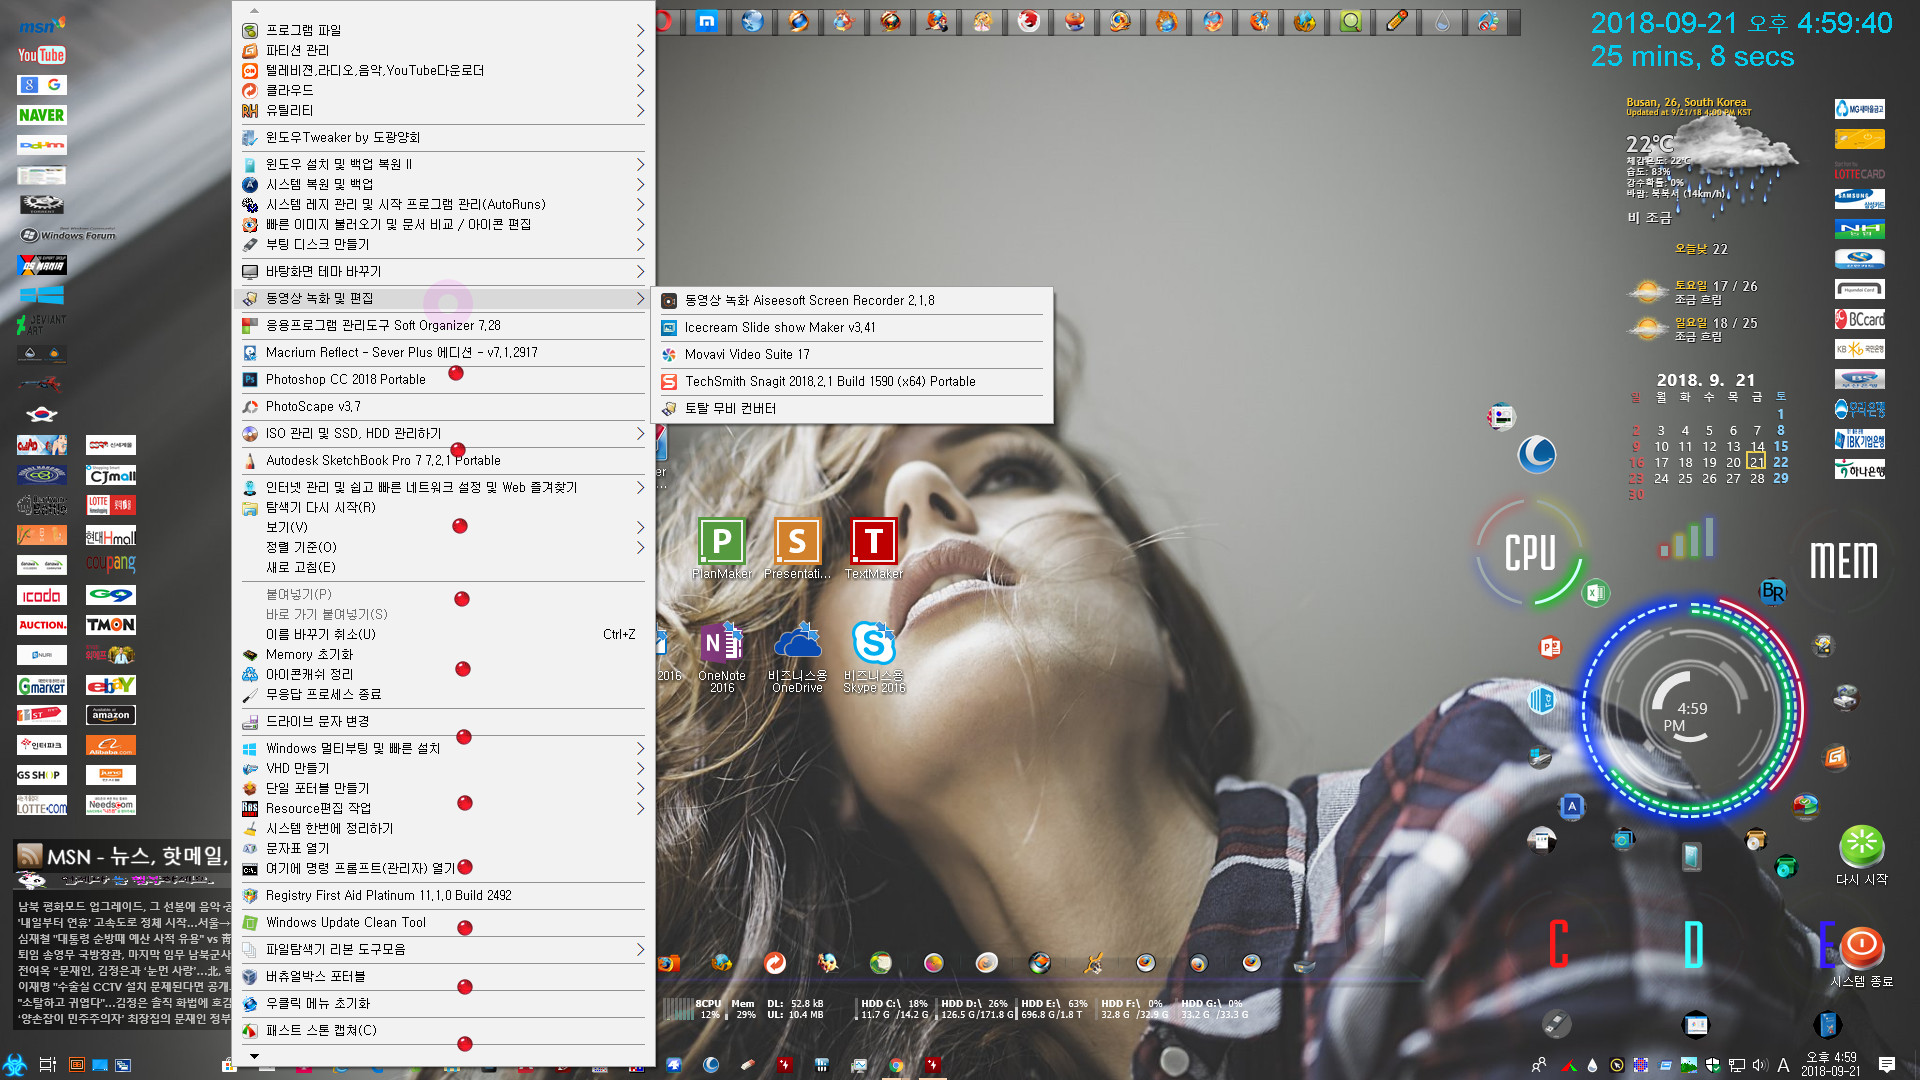Open the Windows Forum shortcut
This screenshot has height=1080, width=1920.
68,235
